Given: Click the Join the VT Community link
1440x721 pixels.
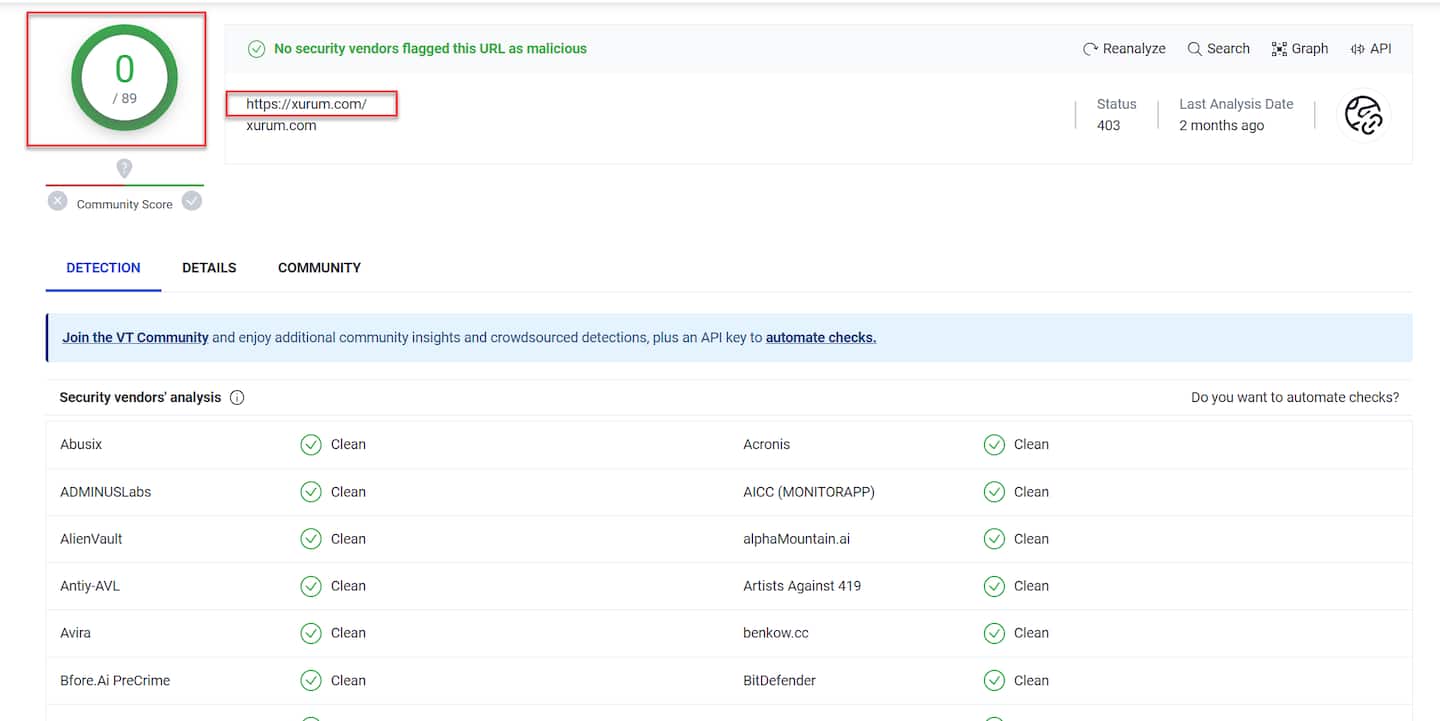Looking at the screenshot, I should point(135,338).
